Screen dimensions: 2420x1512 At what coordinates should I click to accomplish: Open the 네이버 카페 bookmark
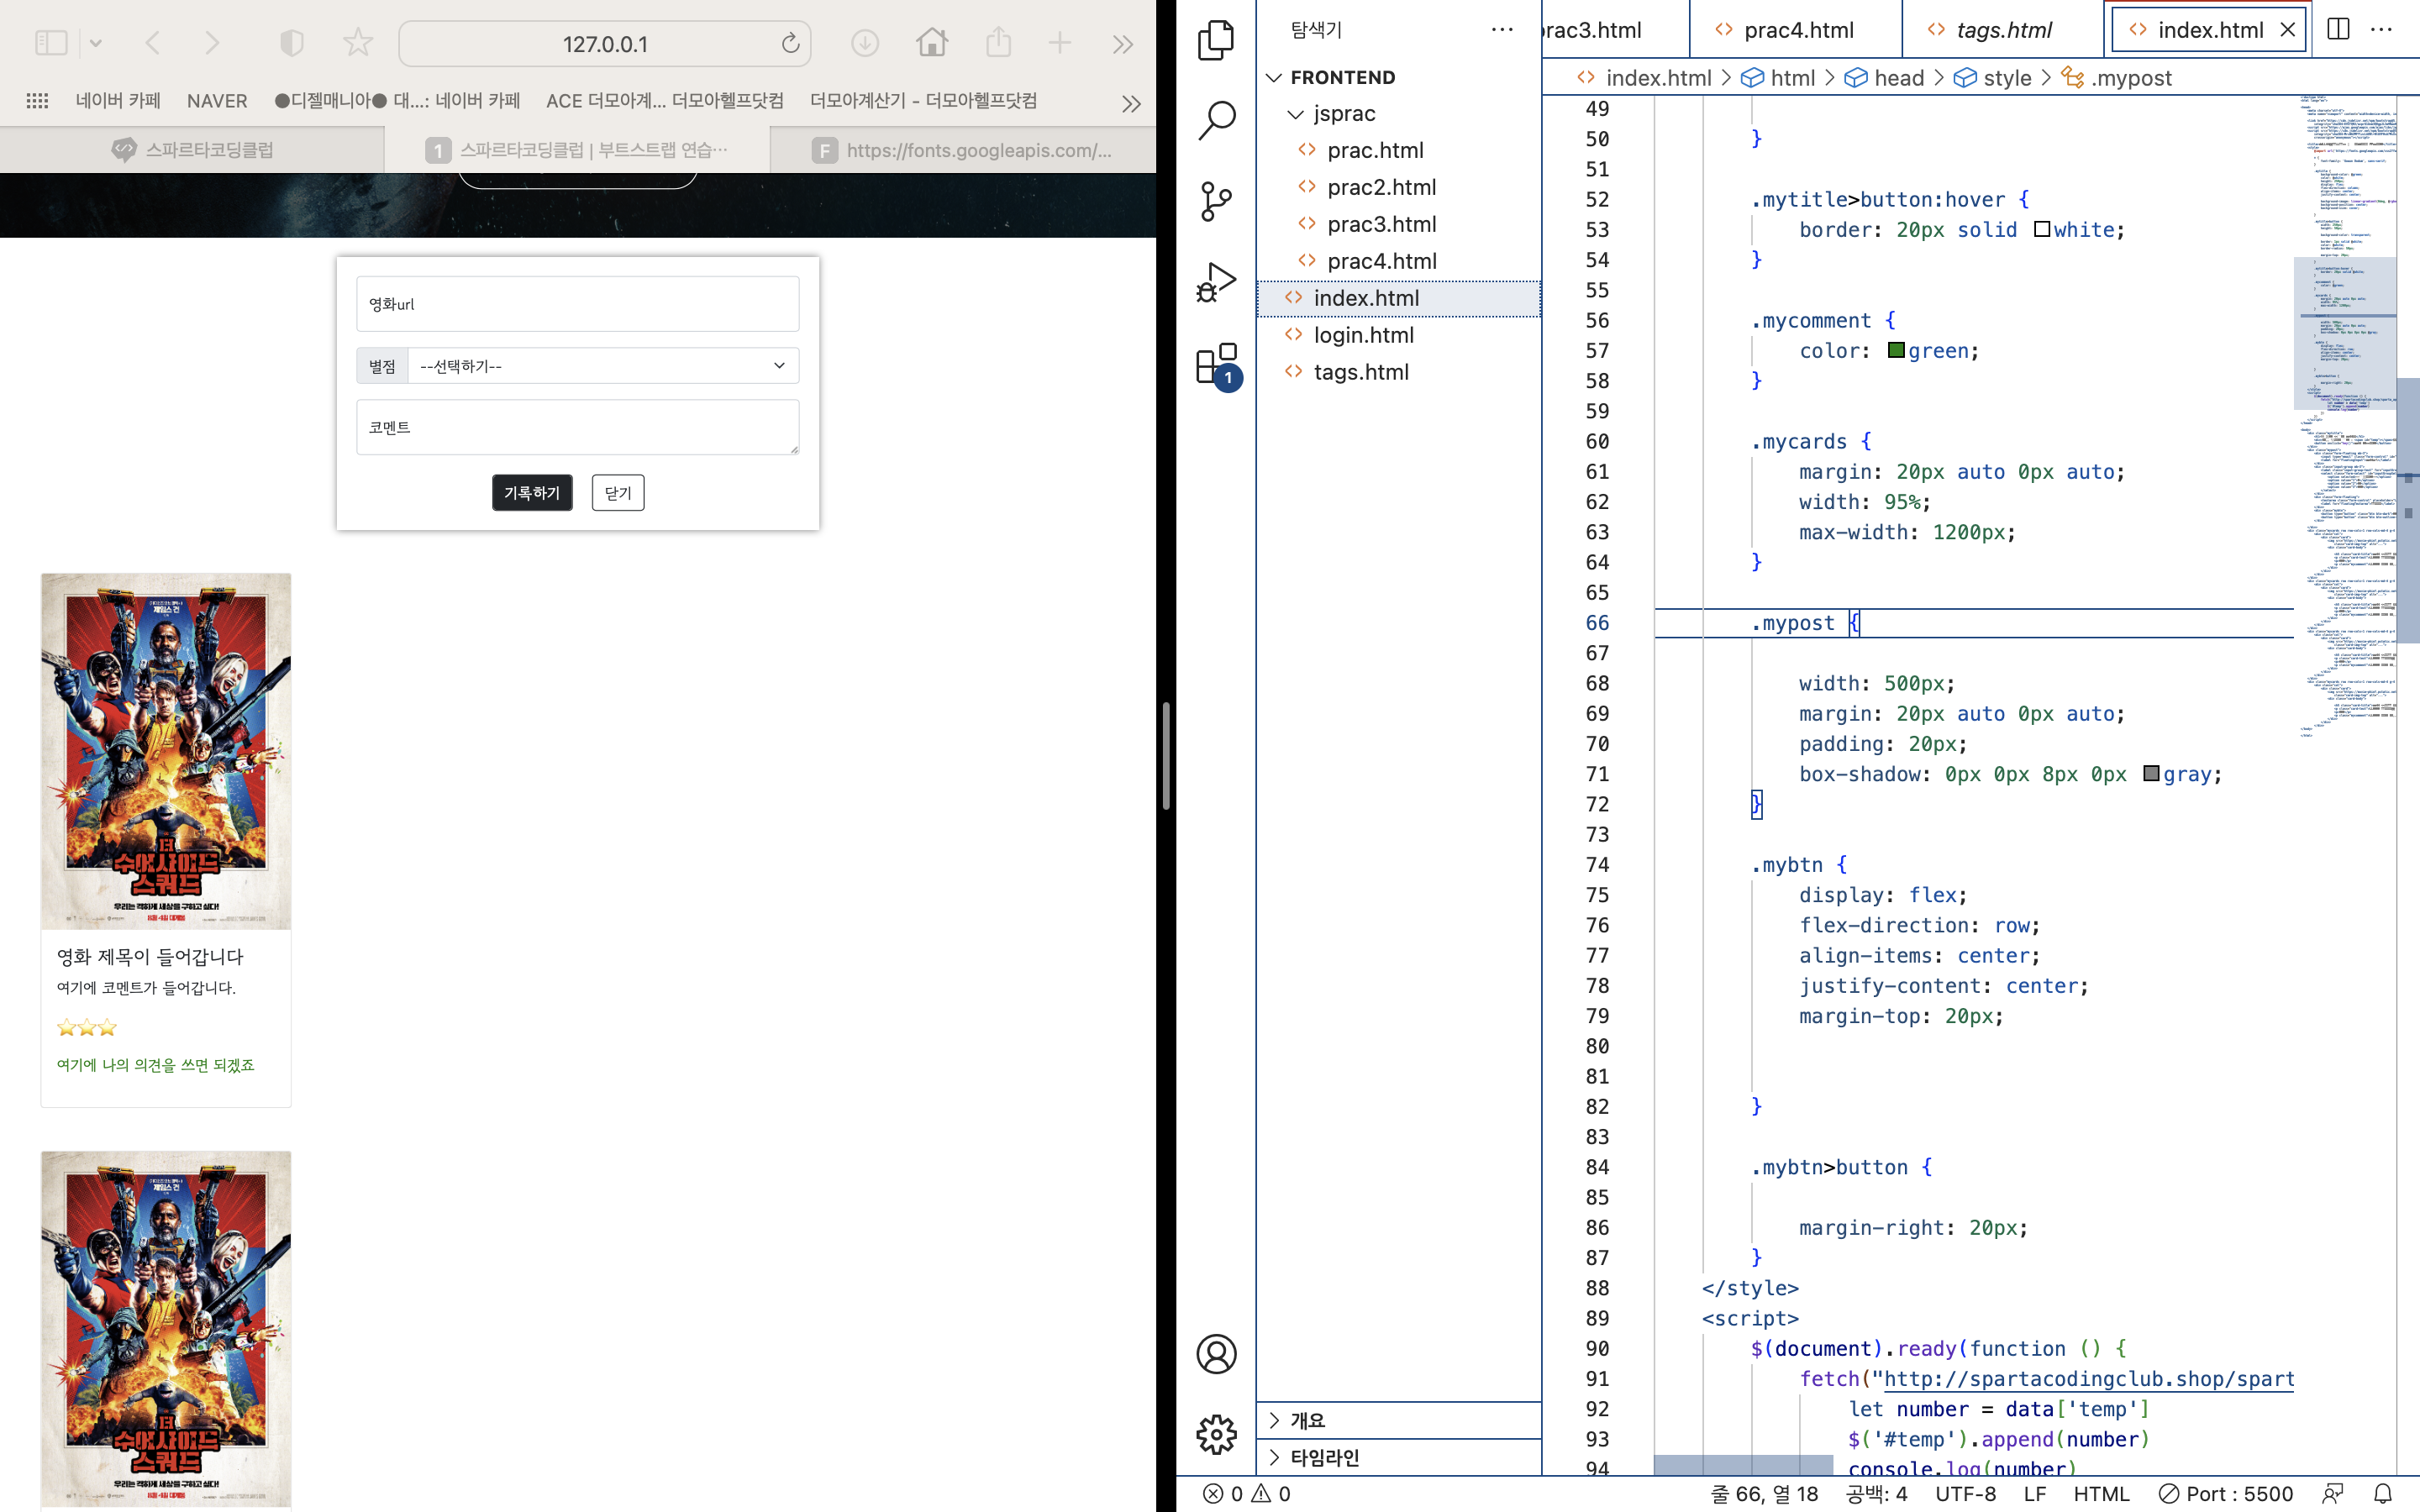click(118, 101)
